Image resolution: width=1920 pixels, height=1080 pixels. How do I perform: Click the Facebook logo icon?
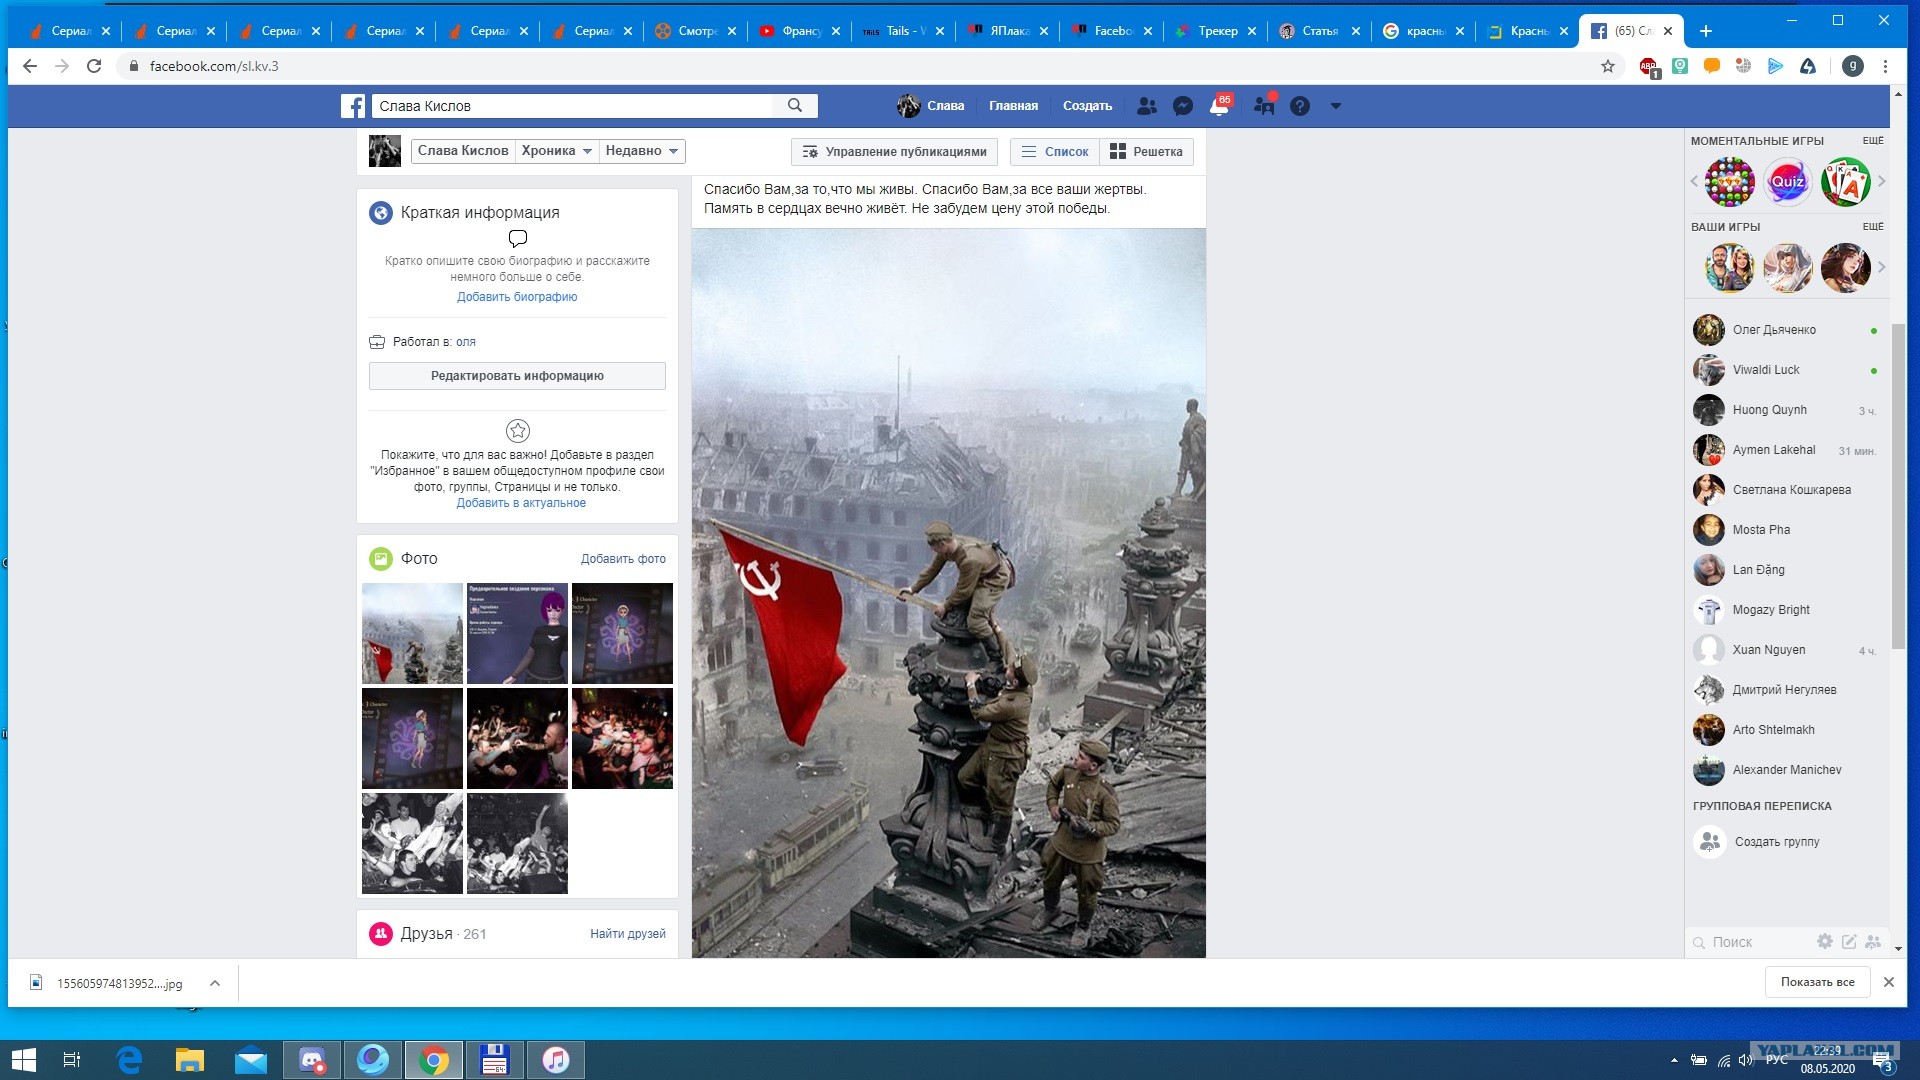coord(352,106)
